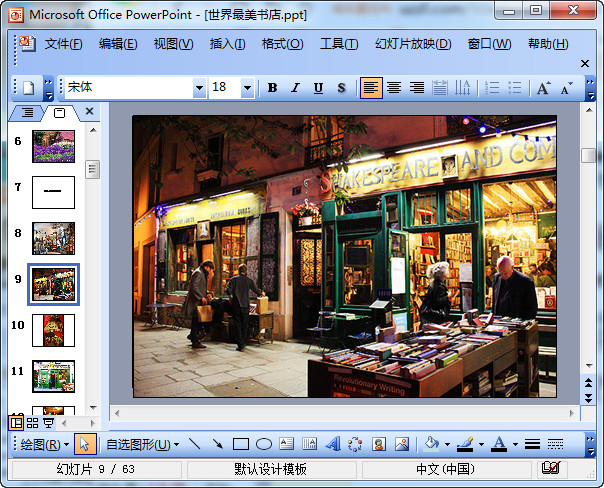This screenshot has width=604, height=488.
Task: Click the Center alignment icon
Action: (394, 88)
